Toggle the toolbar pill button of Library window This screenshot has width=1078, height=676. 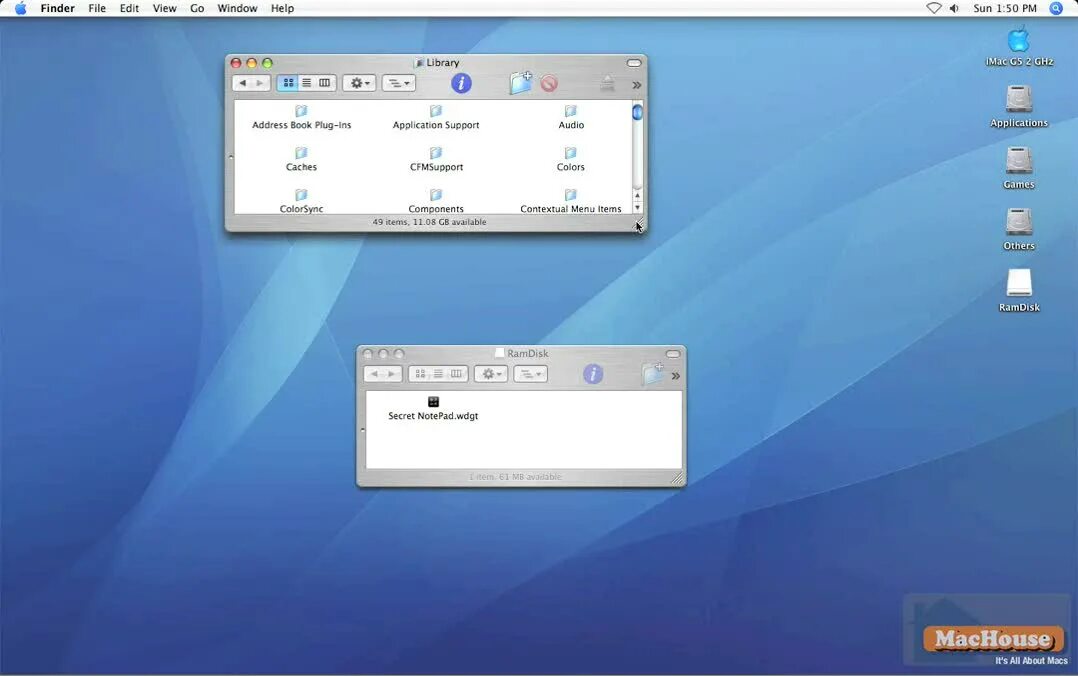634,63
